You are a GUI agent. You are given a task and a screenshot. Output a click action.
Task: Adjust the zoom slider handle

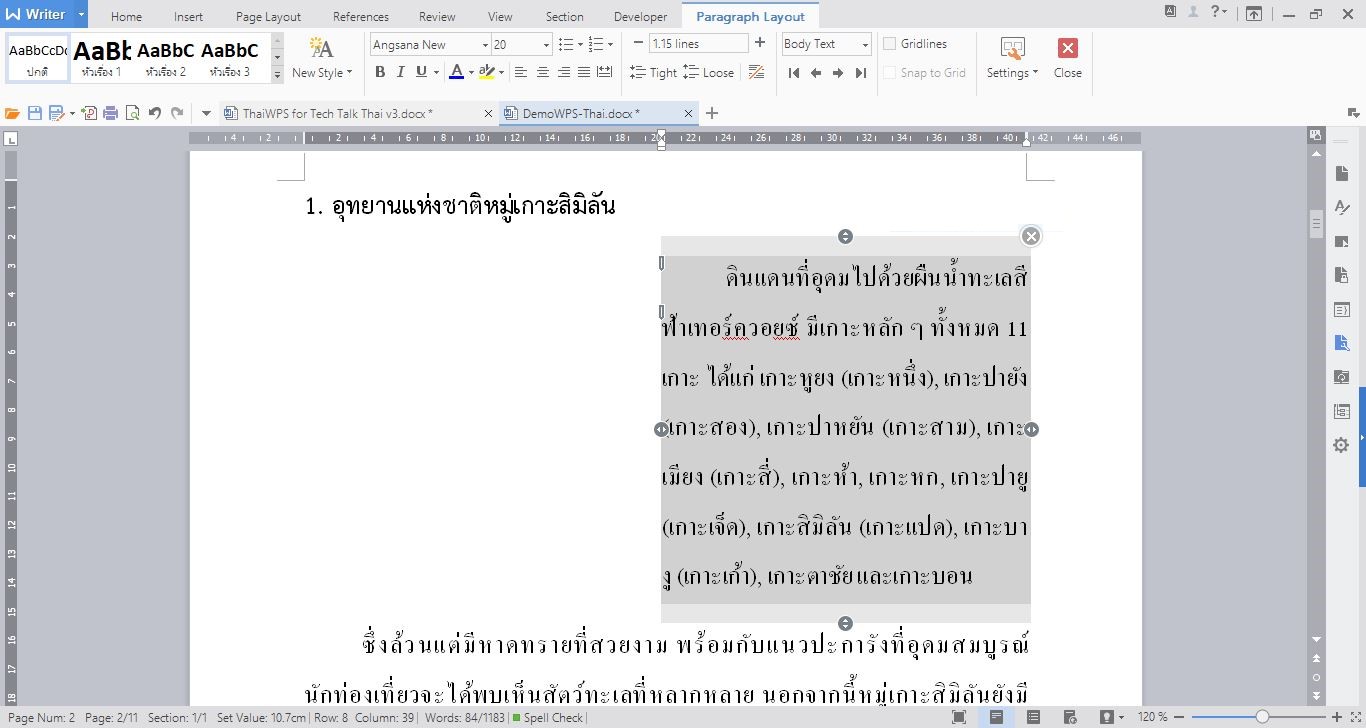click(x=1262, y=717)
